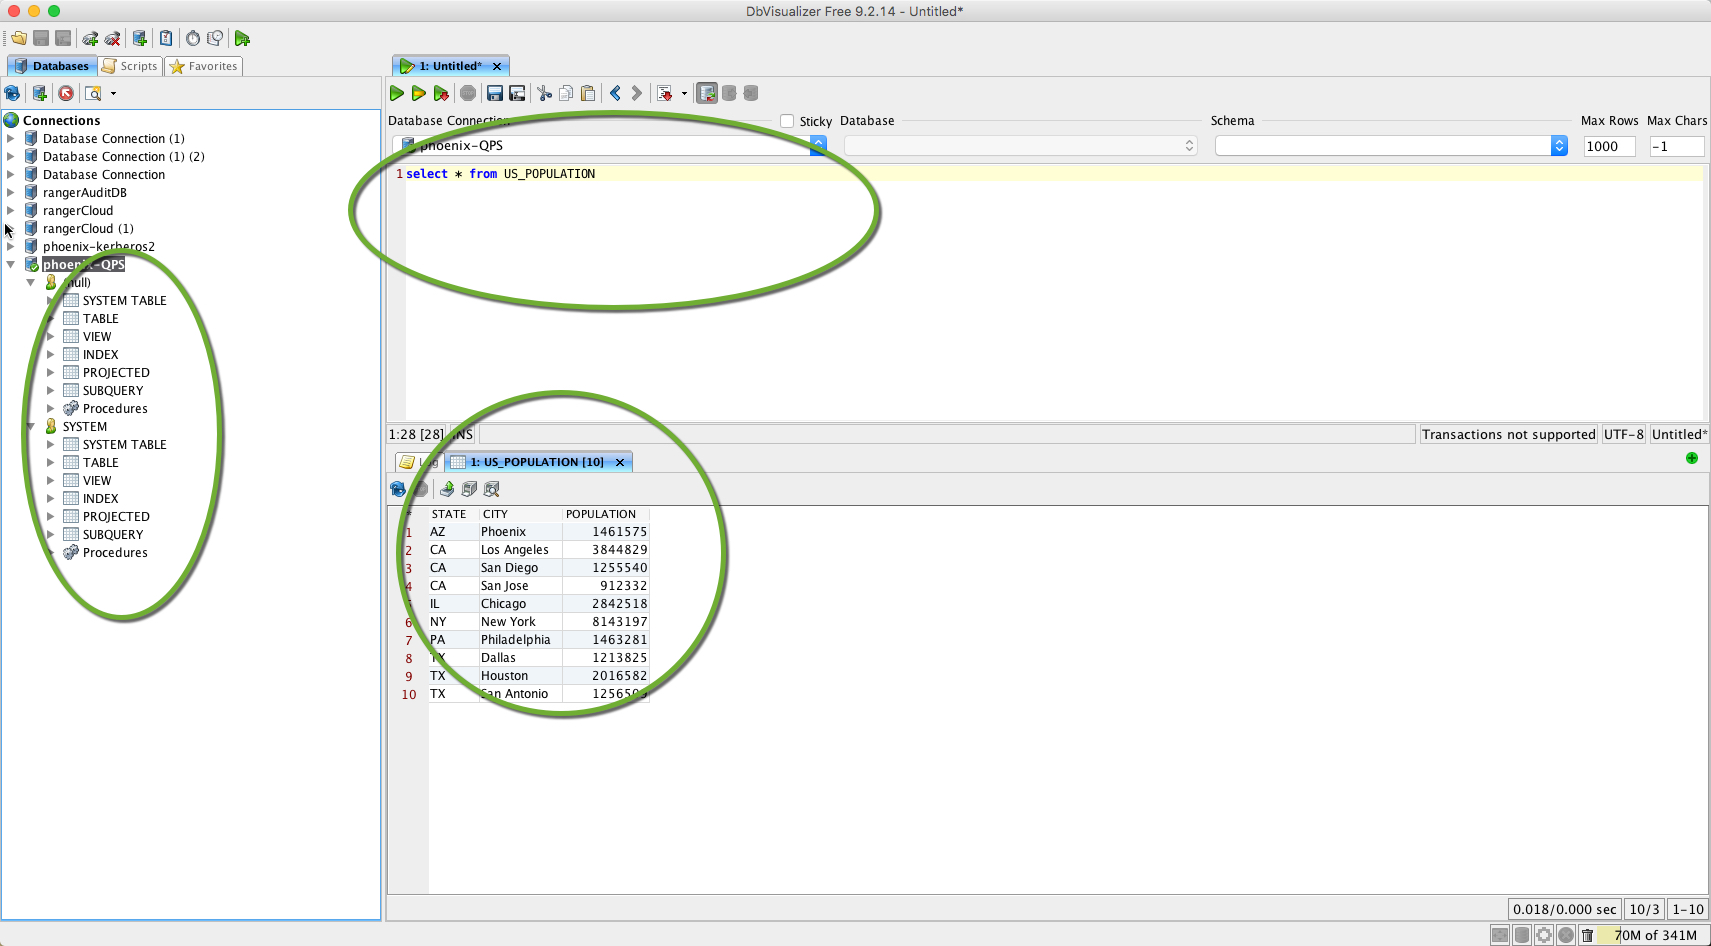Viewport: 1711px width, 946px height.
Task: Click the Disconnect red-arrow icon above the tree
Action: coord(65,93)
